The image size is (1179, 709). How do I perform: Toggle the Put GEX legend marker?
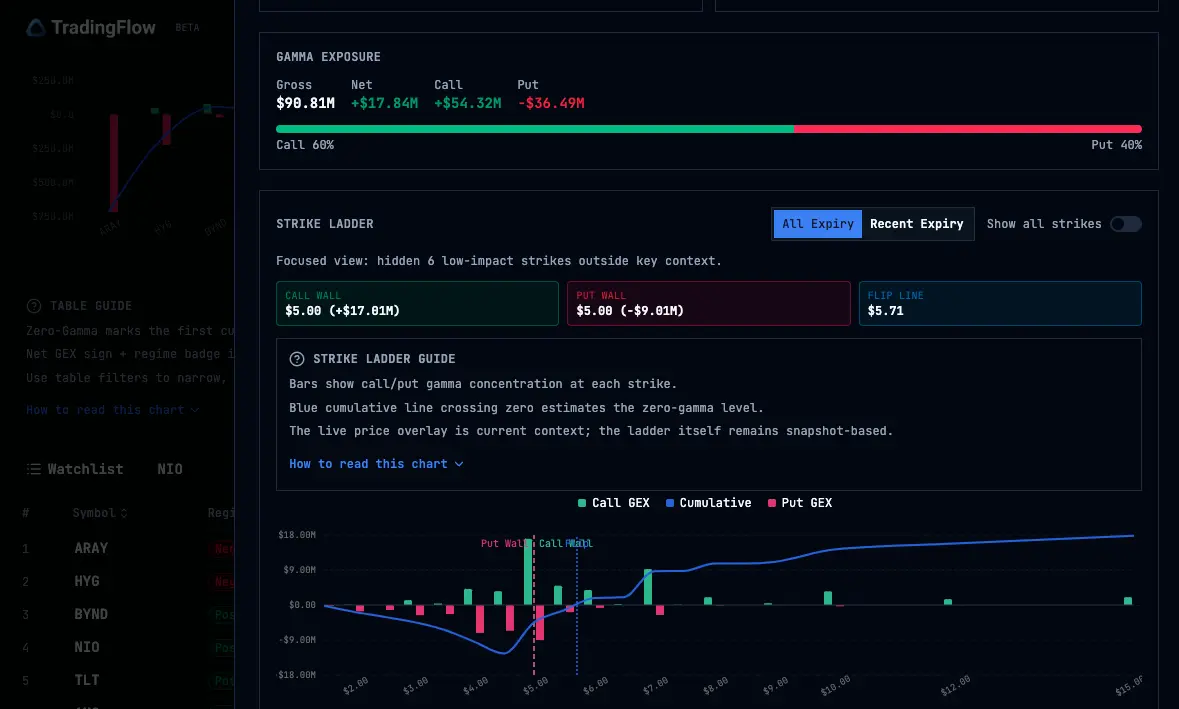tap(772, 503)
